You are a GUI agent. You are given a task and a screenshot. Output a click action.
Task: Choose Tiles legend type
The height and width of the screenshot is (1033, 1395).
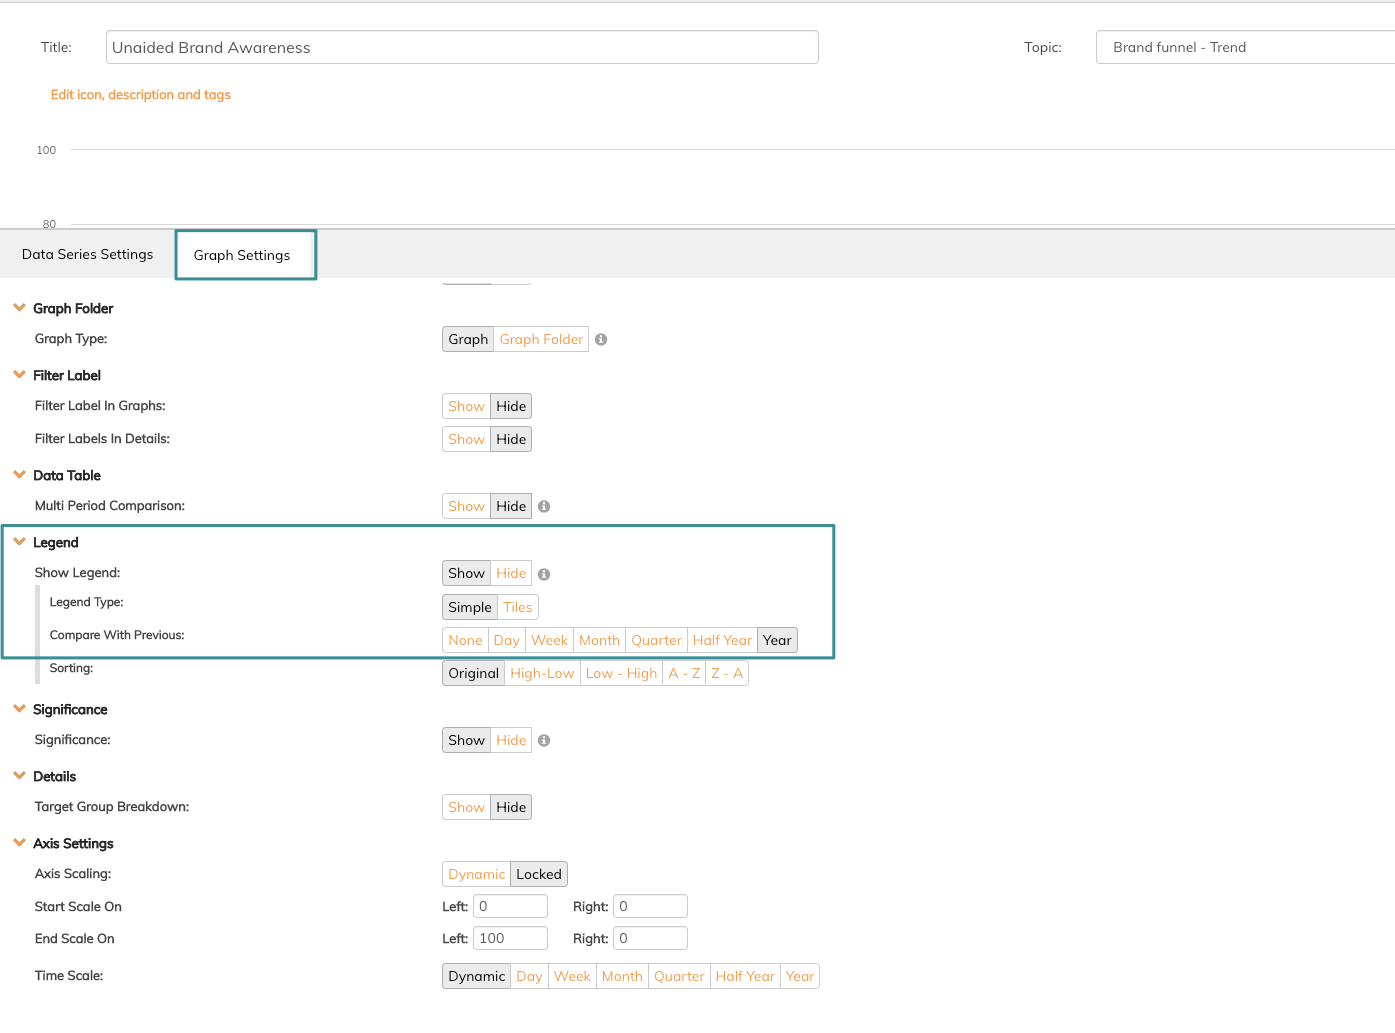518,607
